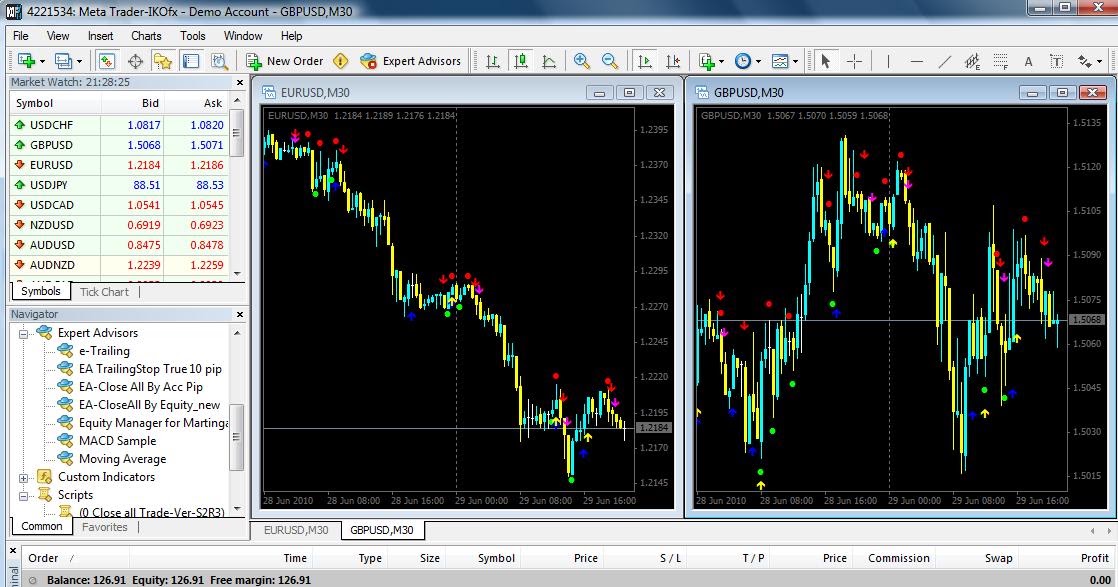Screen dimensions: 1118x587
Task: Open the Charts menu
Action: 146,36
